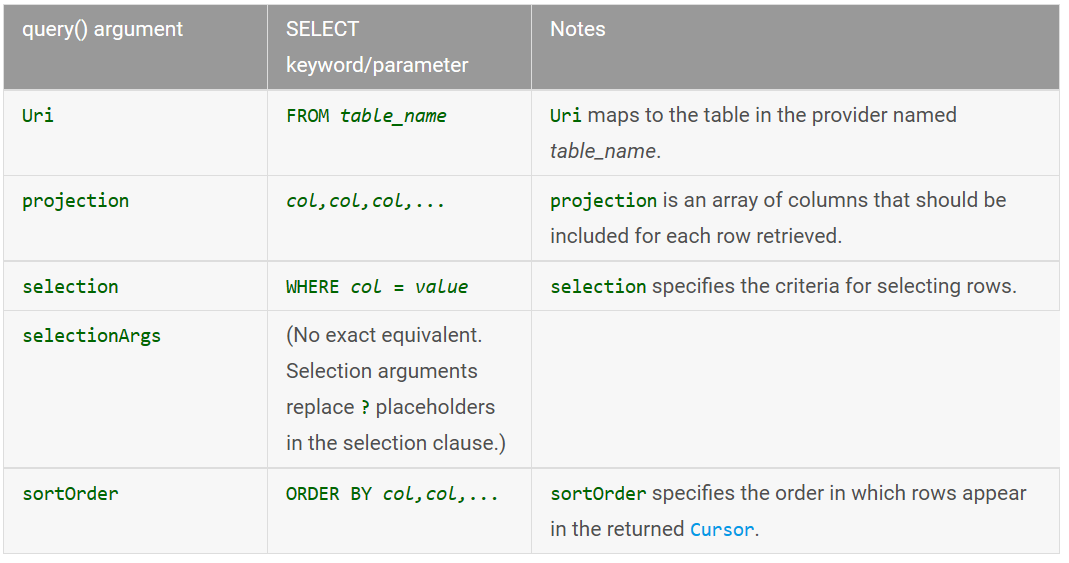This screenshot has height=563, width=1069.
Task: Click the 'projection is an array' note
Action: pyautogui.click(x=778, y=218)
